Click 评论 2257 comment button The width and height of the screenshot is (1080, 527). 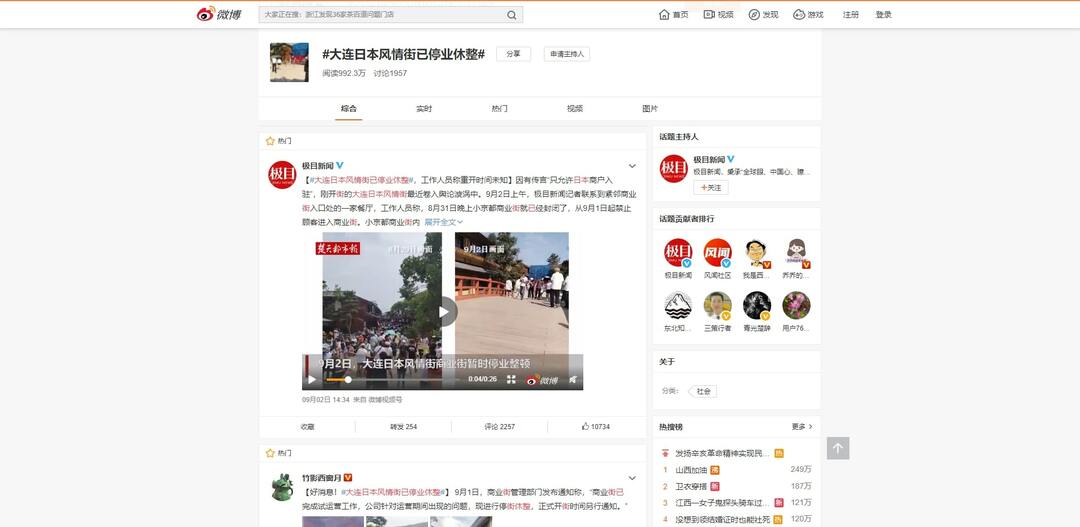(x=499, y=426)
